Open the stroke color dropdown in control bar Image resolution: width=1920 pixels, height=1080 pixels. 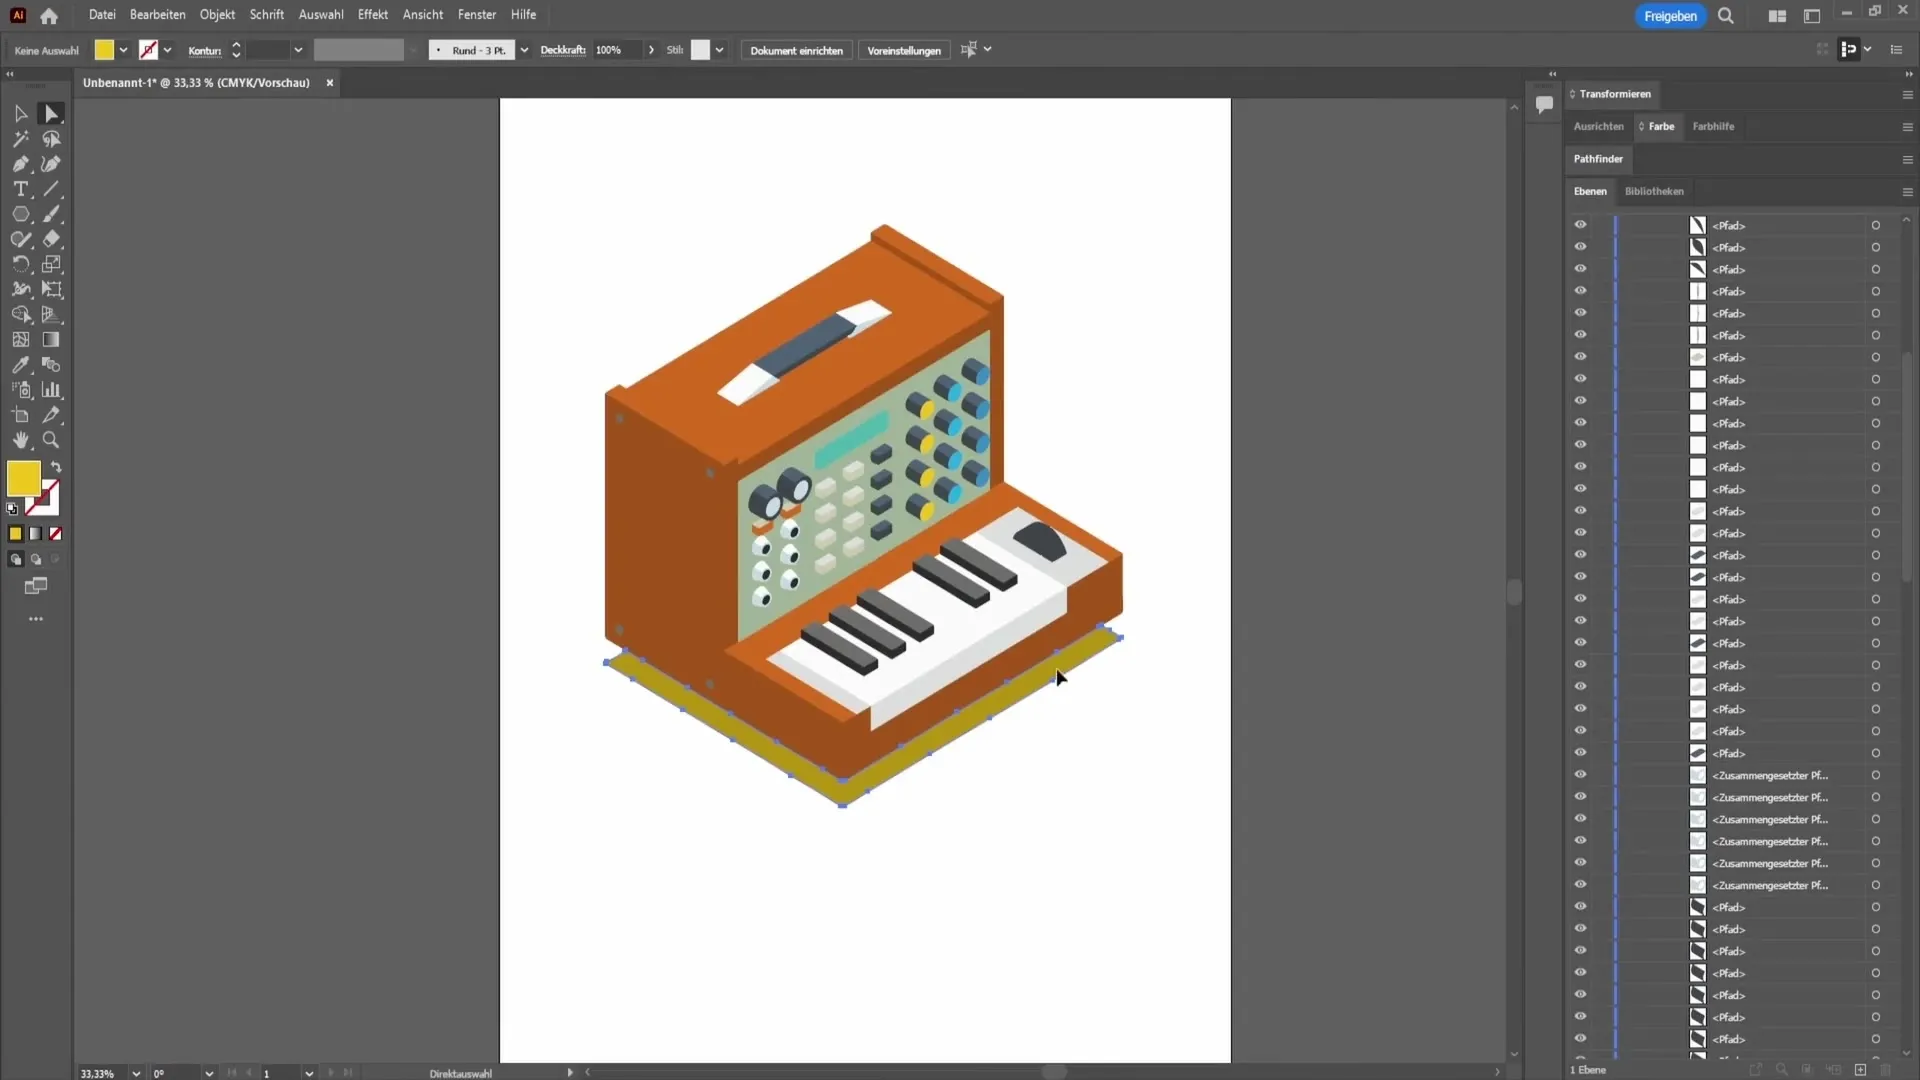pos(167,50)
